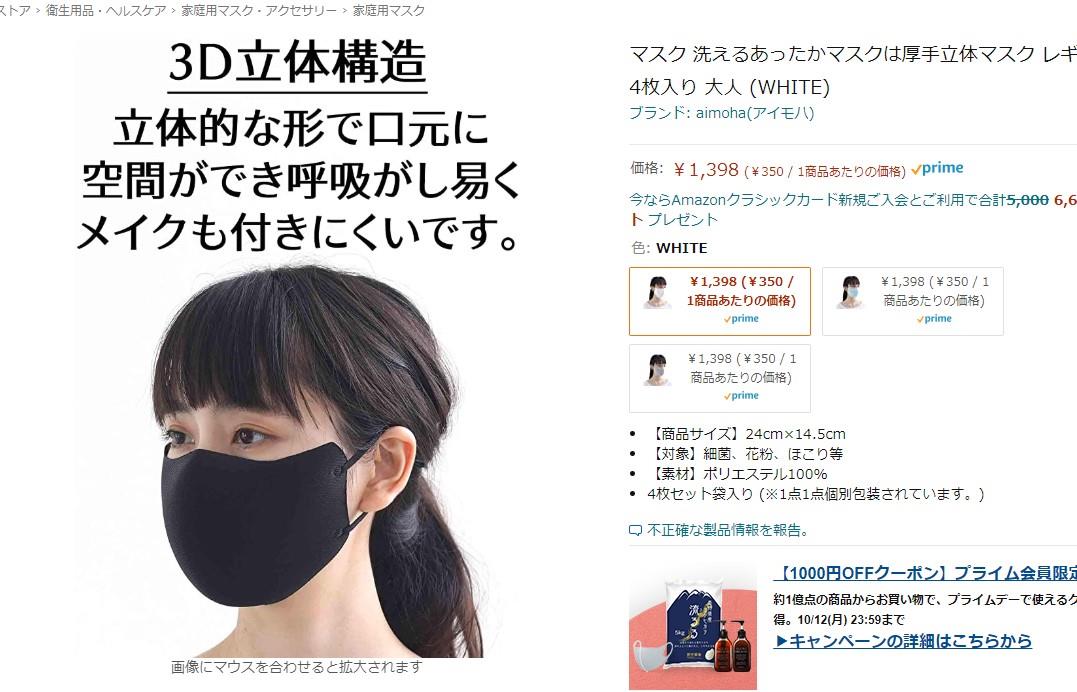Go to the 家庭用マスク breadcrumb category

click(388, 11)
